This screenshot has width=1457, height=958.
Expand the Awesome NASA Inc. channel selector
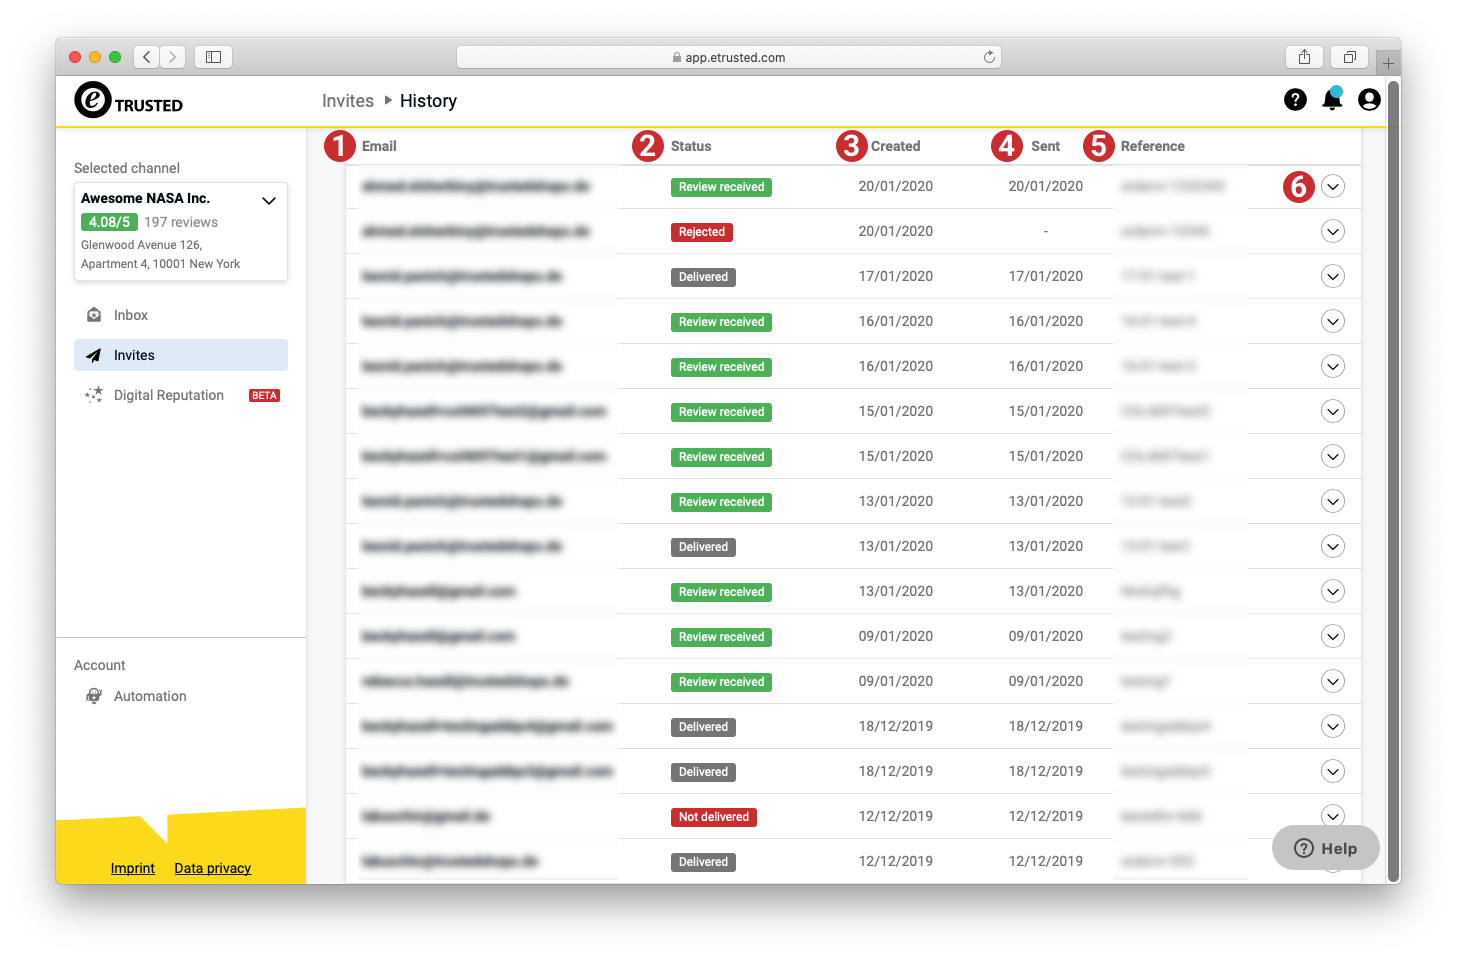coord(268,201)
